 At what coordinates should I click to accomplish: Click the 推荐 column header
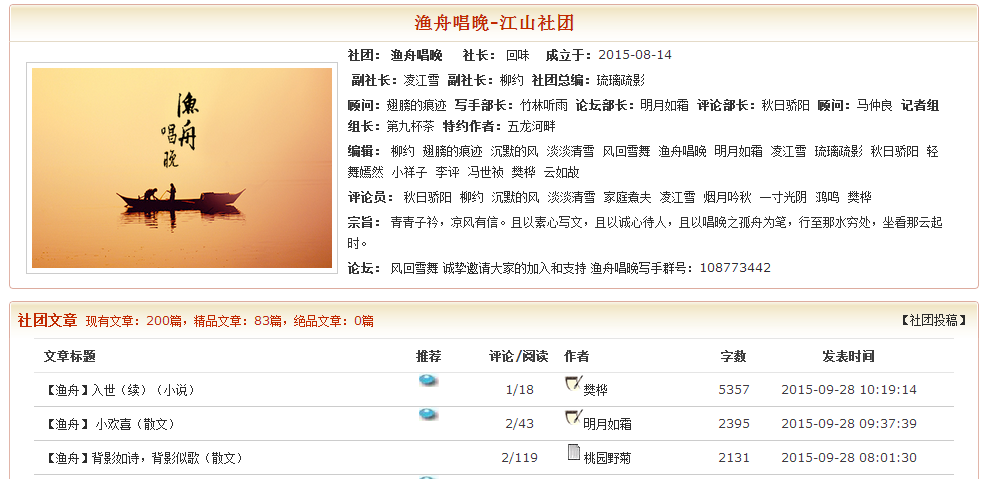point(429,356)
